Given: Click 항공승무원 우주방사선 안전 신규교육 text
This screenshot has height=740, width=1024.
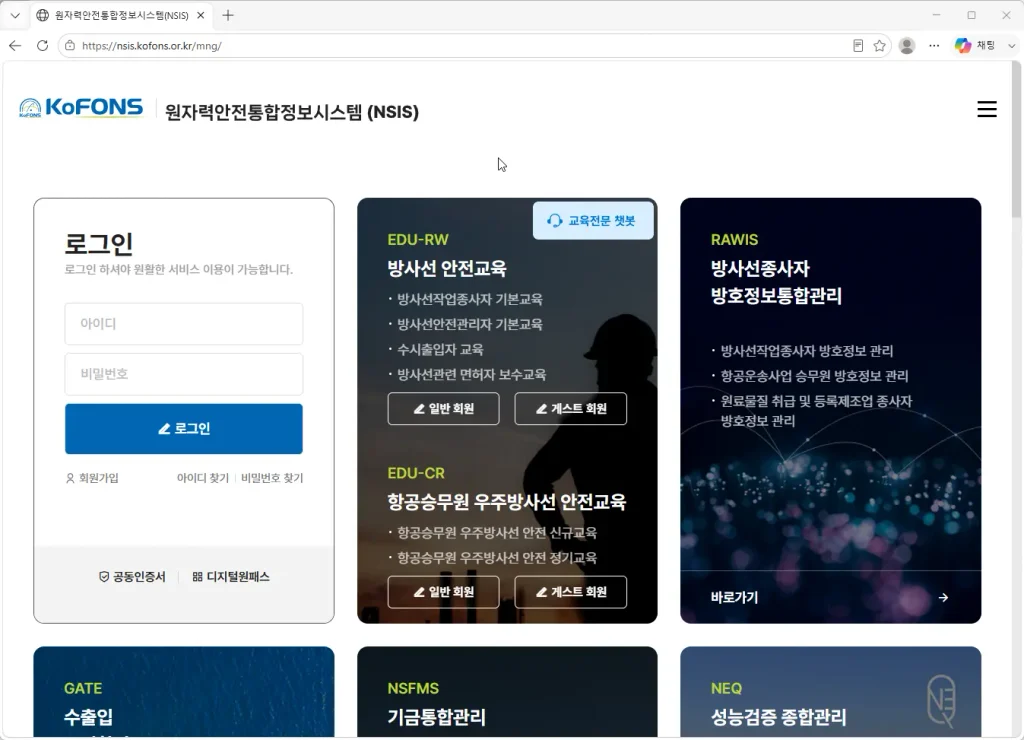Looking at the screenshot, I should point(496,533).
